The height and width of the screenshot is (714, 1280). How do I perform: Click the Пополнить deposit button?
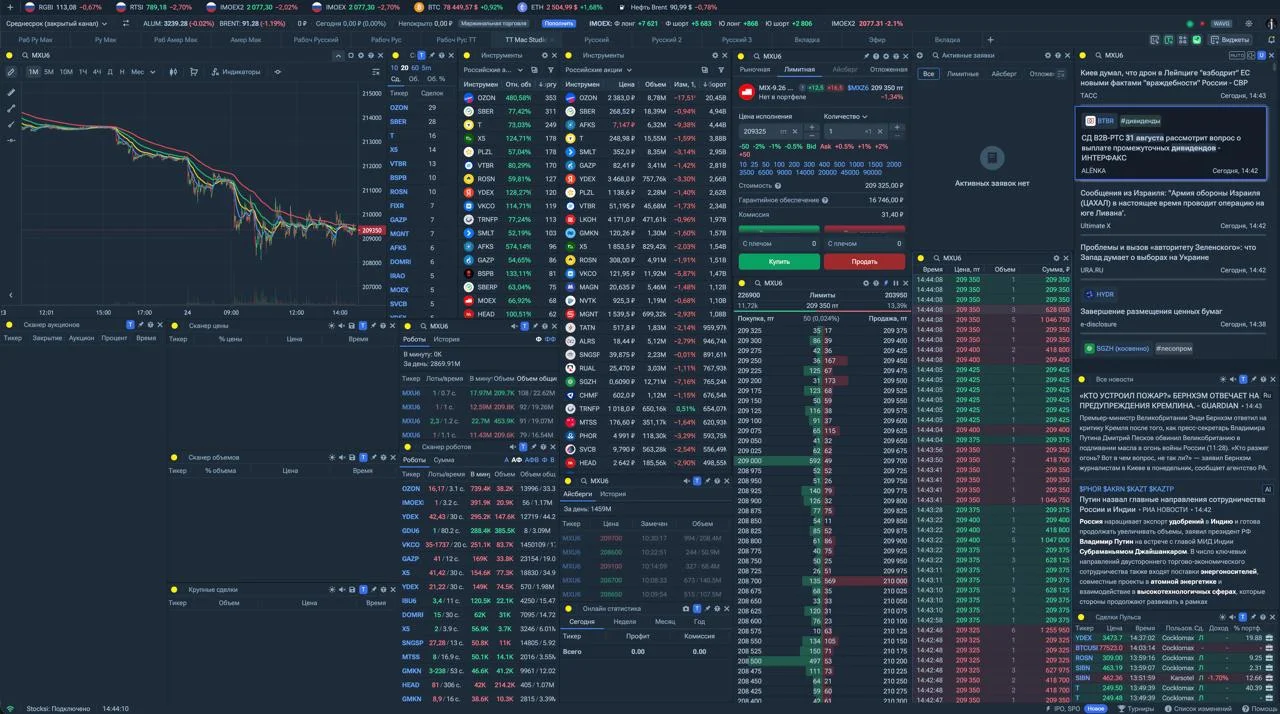pos(559,22)
